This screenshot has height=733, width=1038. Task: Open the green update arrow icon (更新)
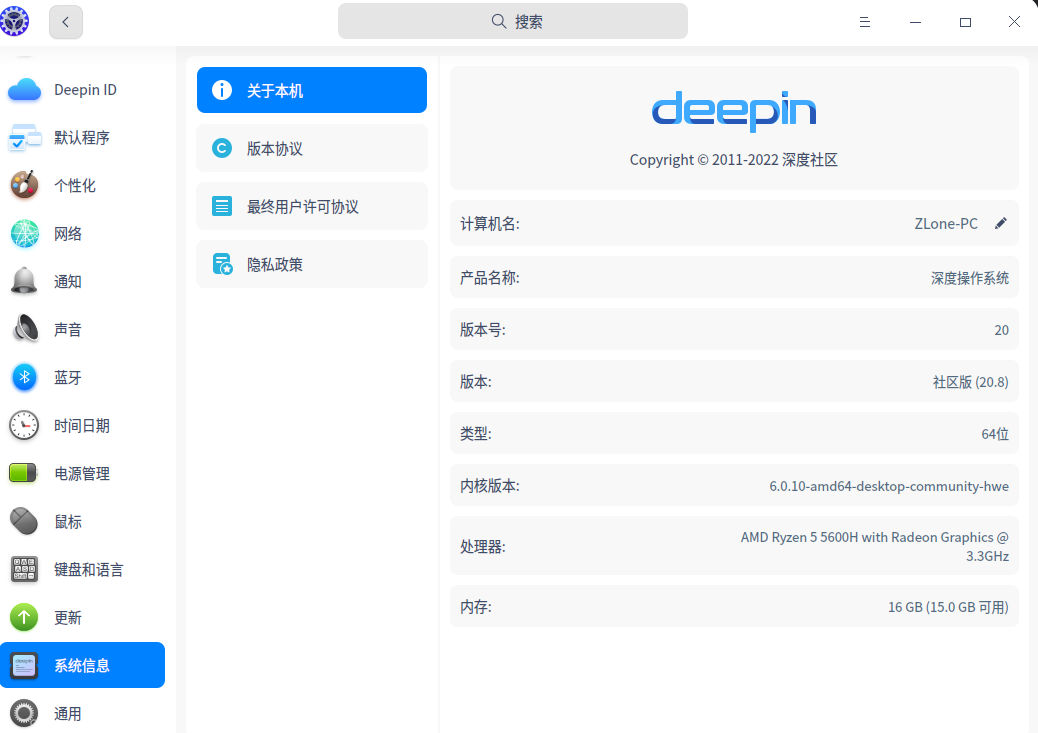pyautogui.click(x=24, y=618)
